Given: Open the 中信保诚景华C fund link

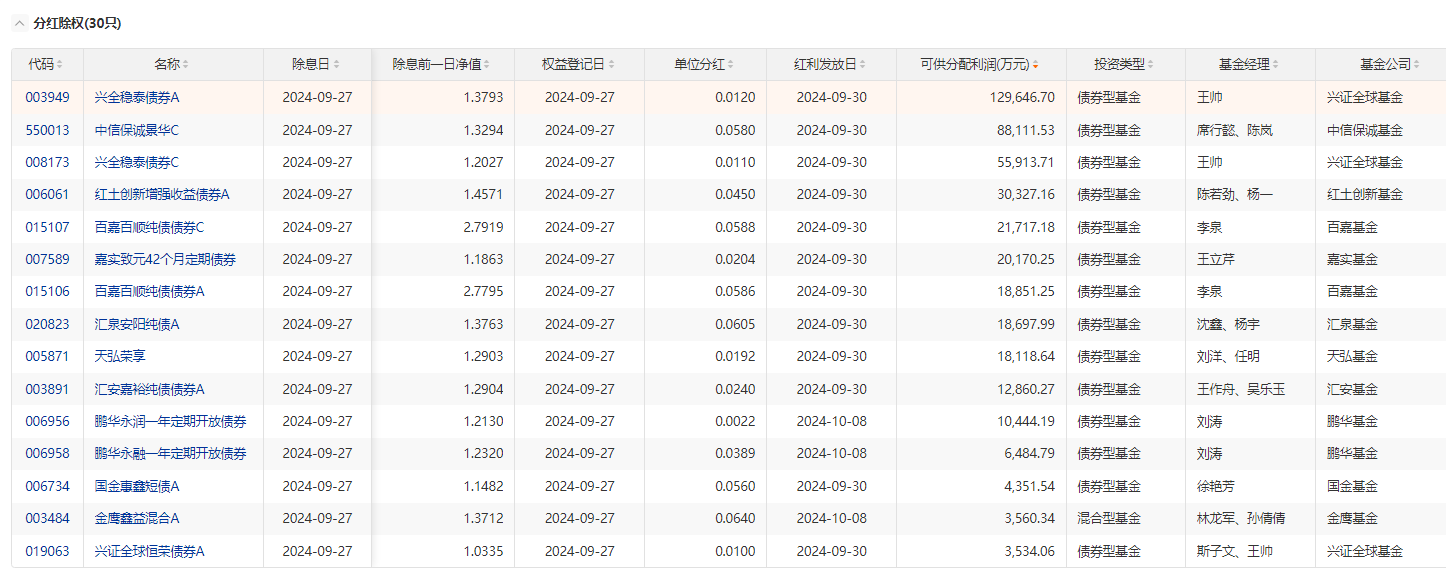Looking at the screenshot, I should point(137,130).
